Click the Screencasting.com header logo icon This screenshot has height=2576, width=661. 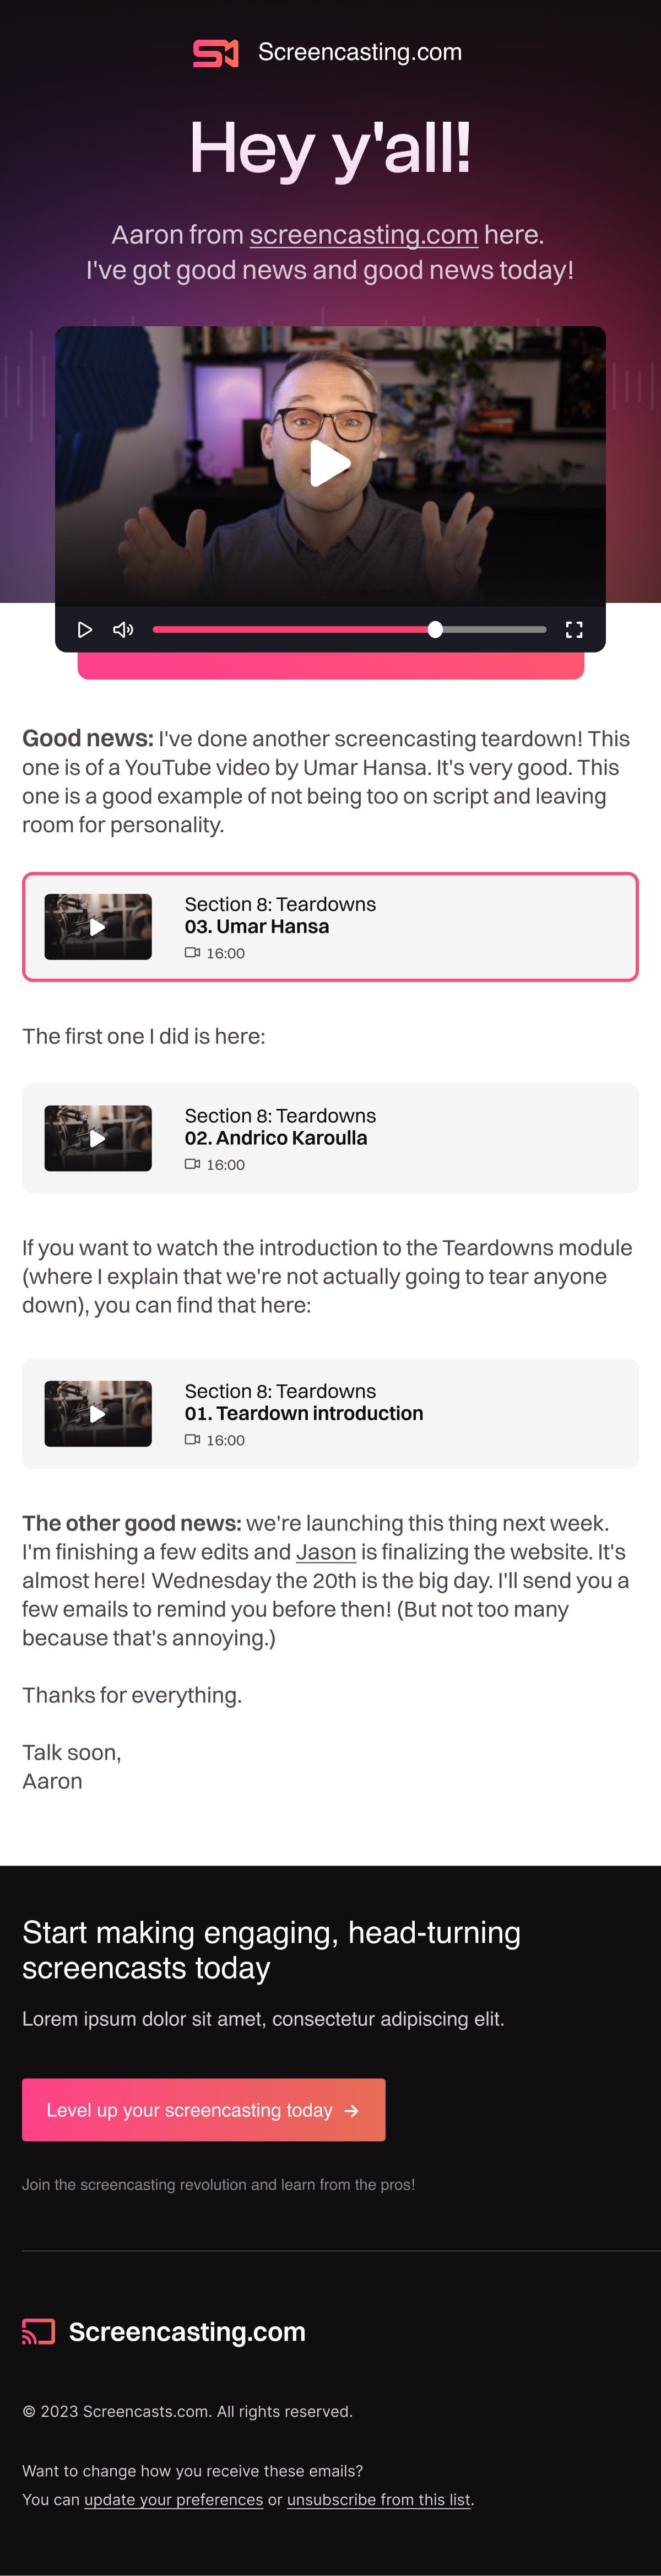215,53
